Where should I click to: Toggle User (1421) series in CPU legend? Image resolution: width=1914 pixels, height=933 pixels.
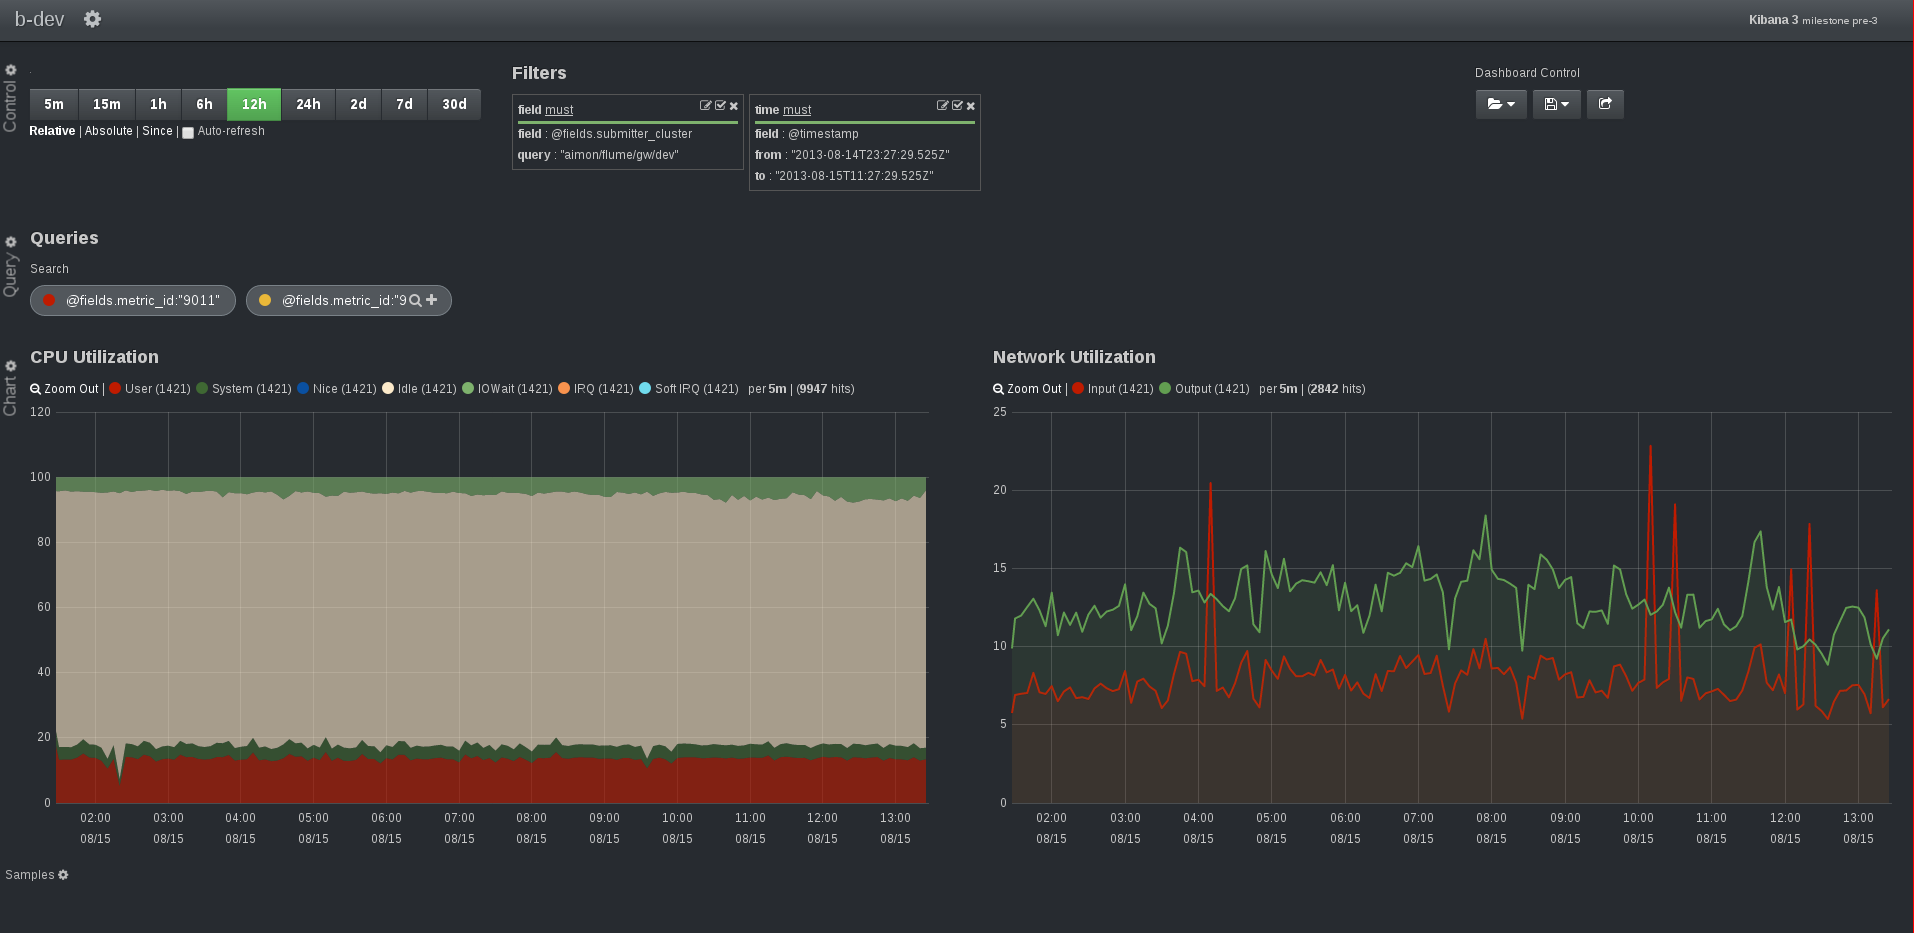click(x=150, y=389)
